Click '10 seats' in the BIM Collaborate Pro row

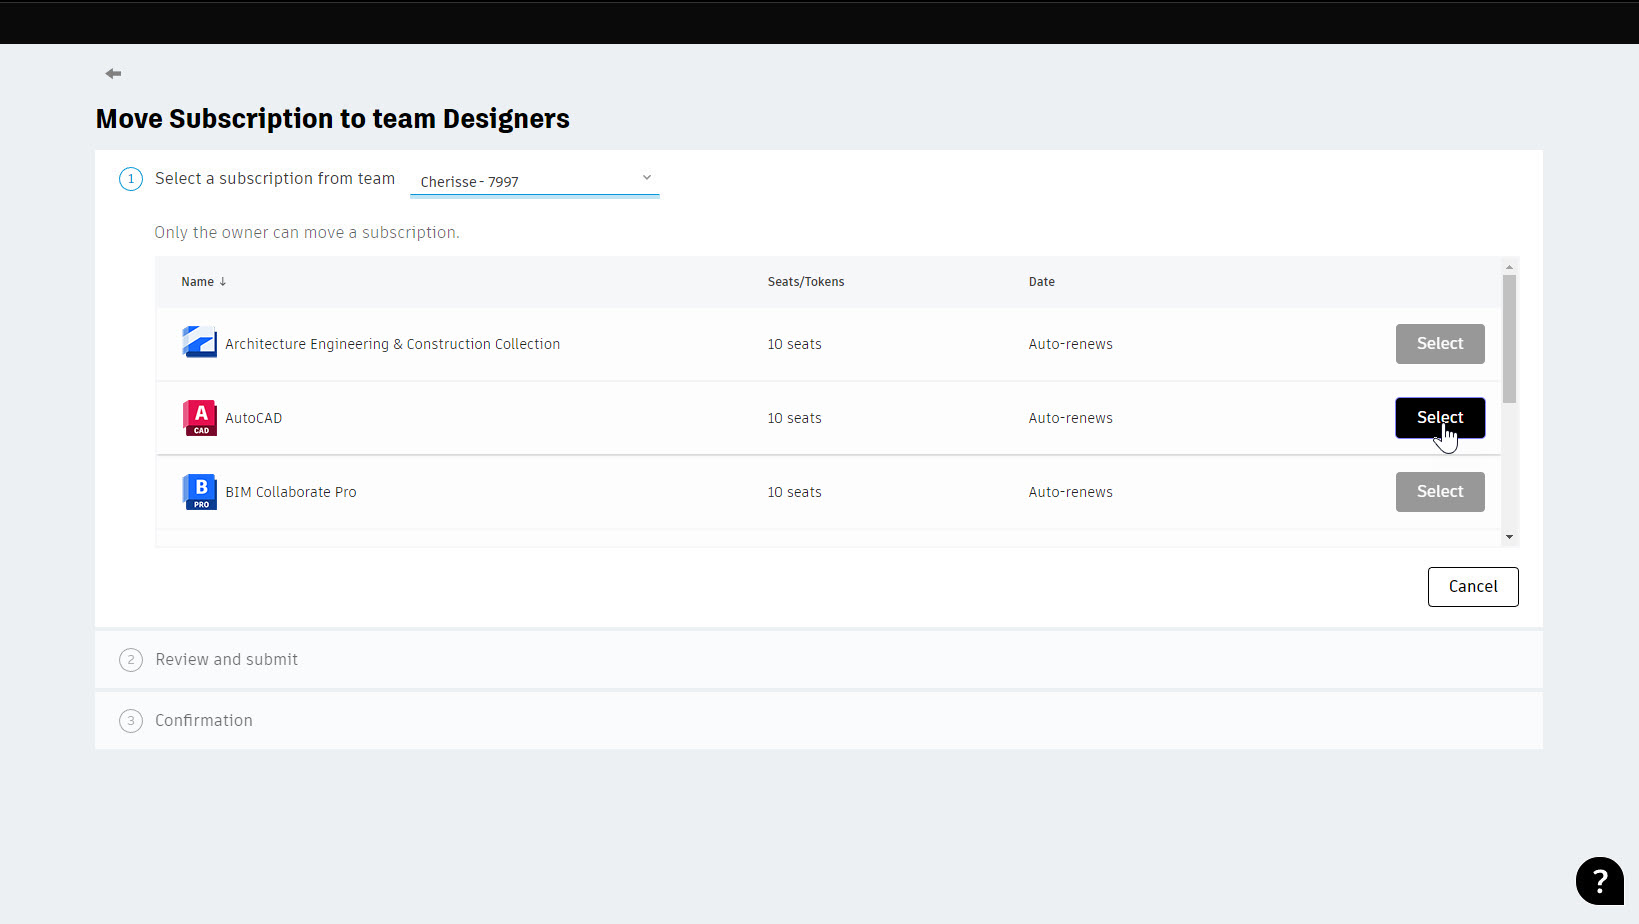pos(794,492)
